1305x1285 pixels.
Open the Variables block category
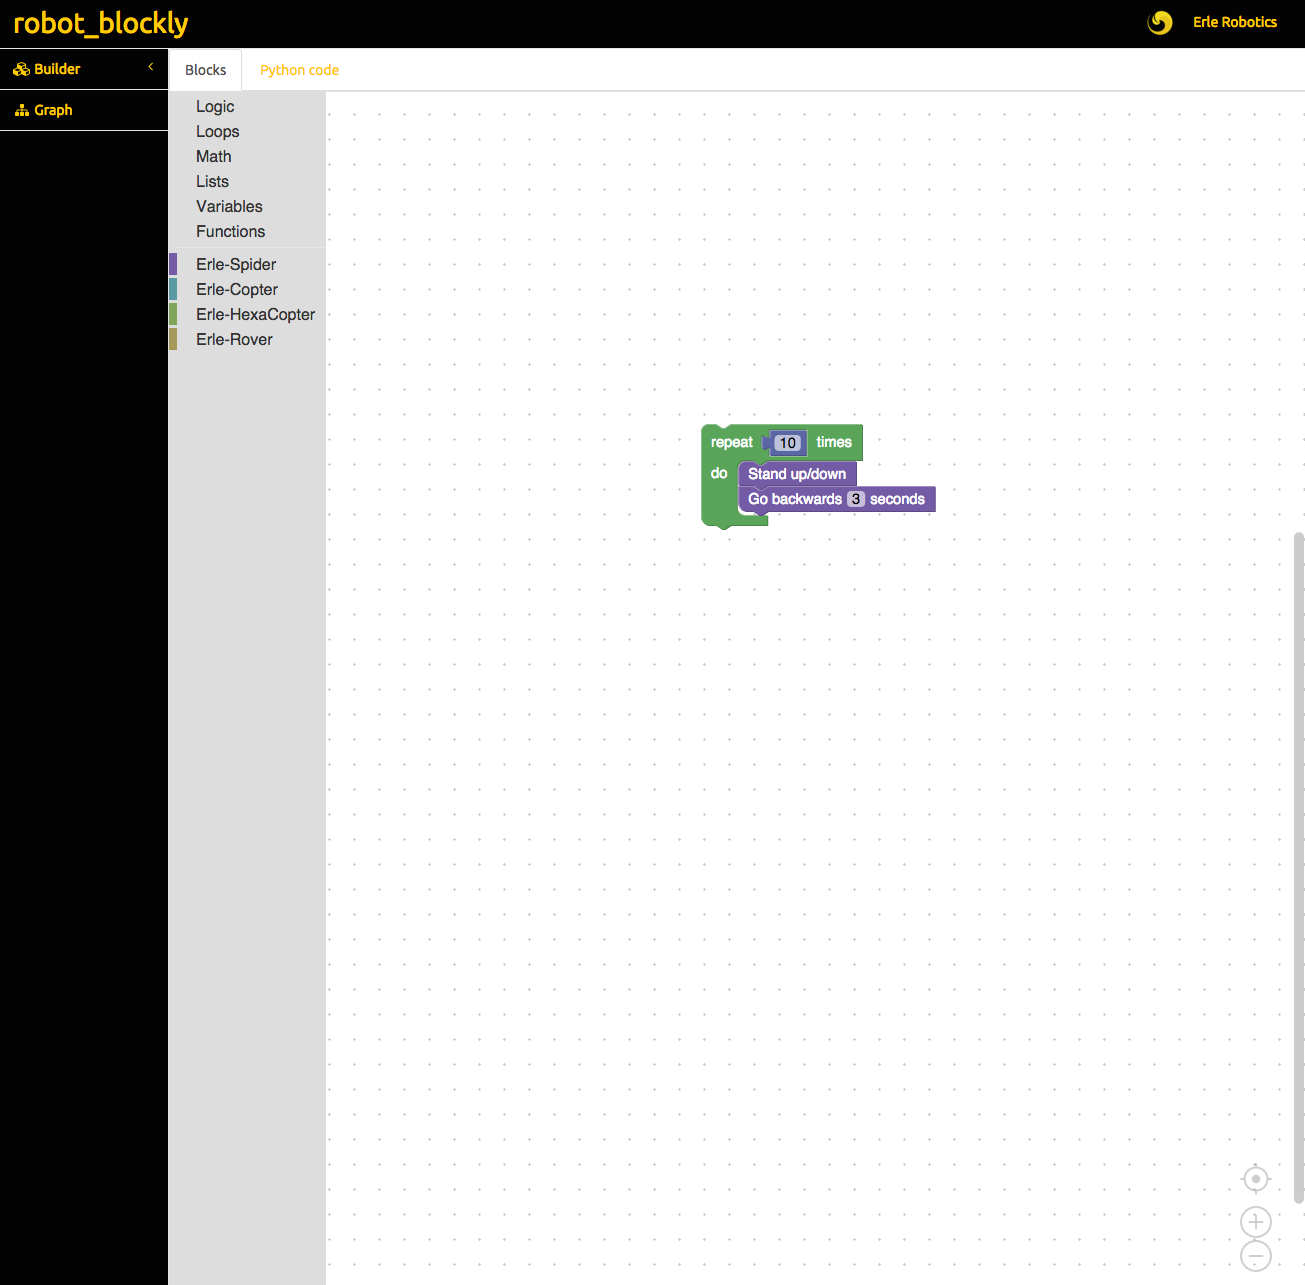coord(247,206)
